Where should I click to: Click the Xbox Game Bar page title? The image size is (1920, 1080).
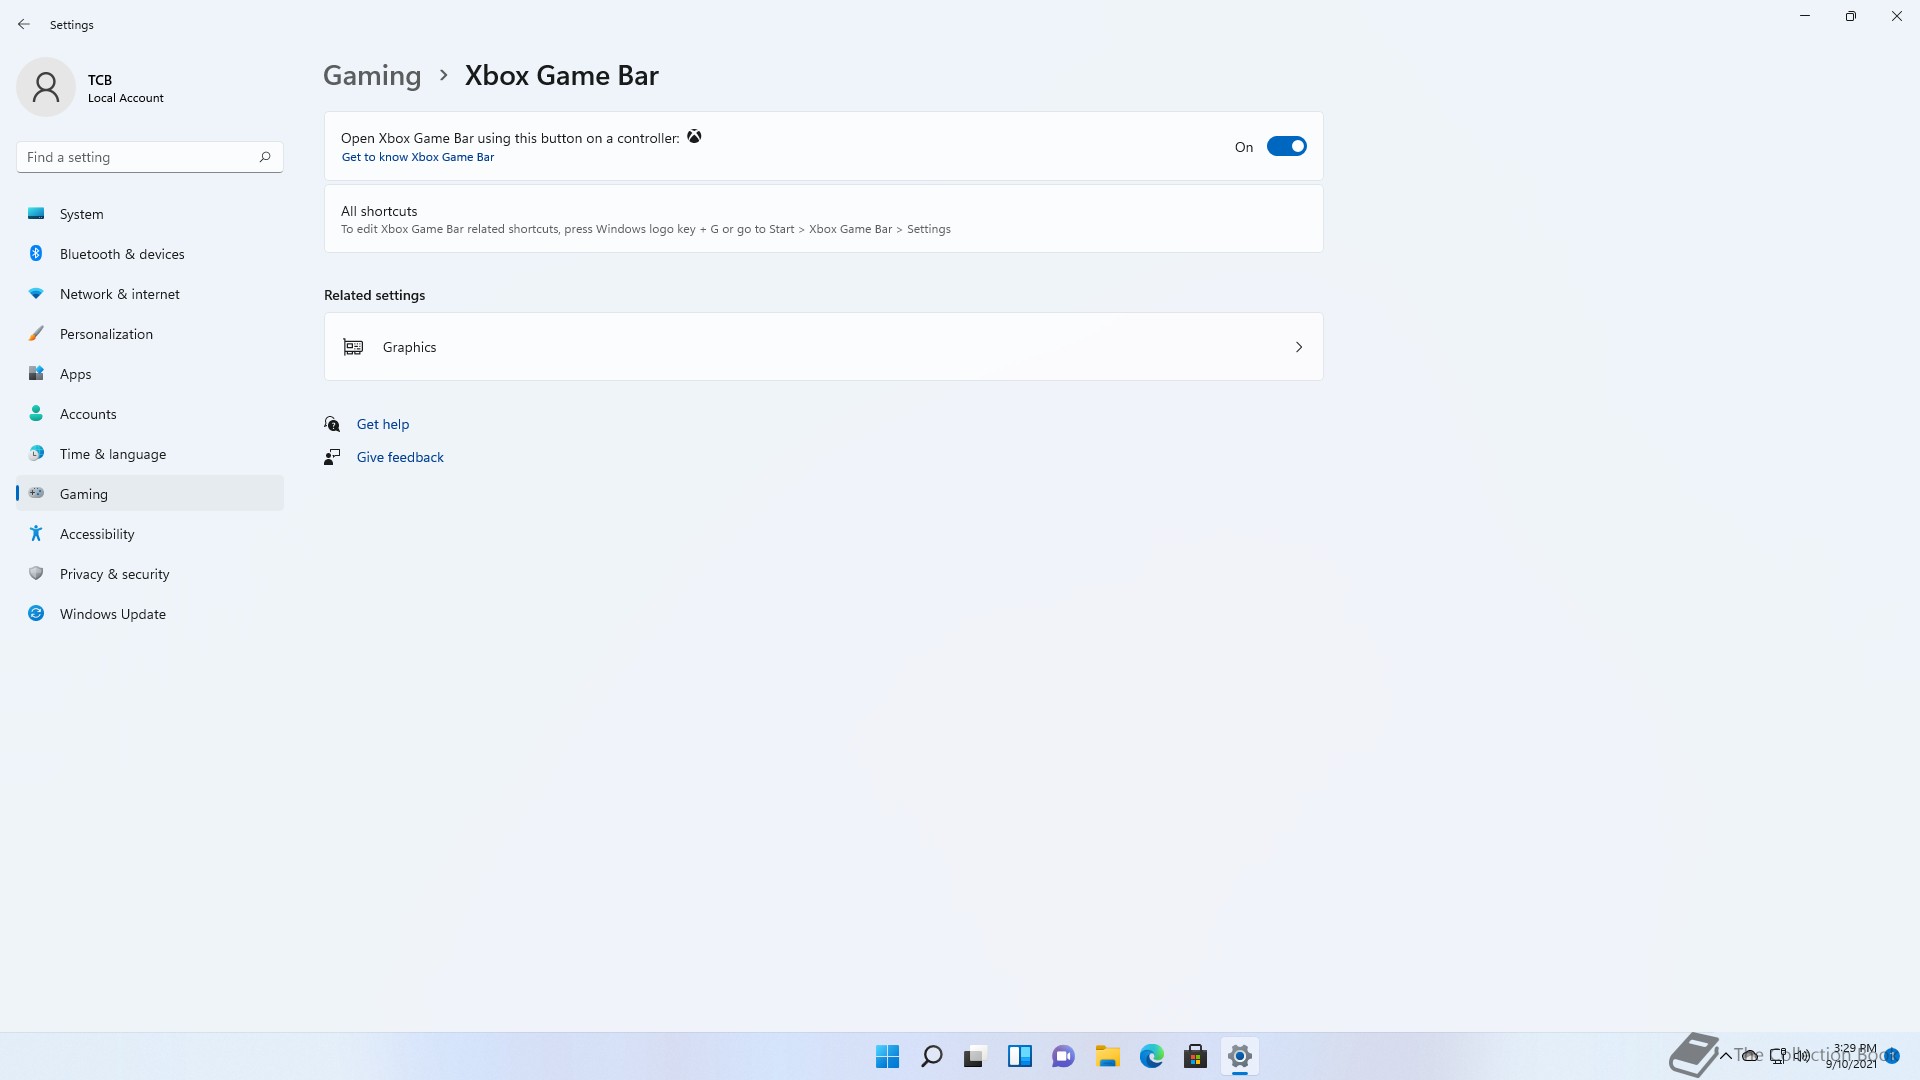pos(561,75)
